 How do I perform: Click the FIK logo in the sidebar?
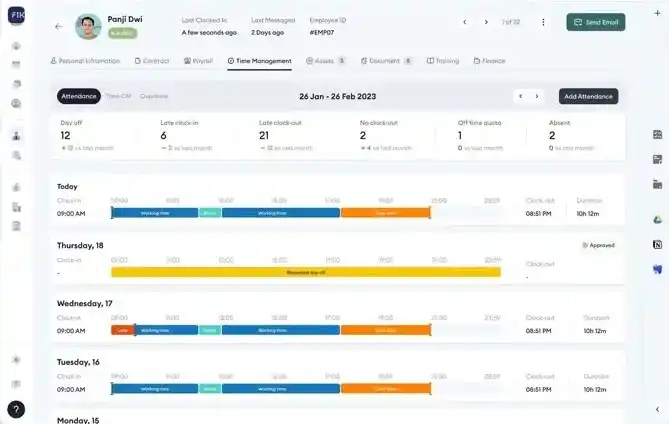click(x=17, y=15)
